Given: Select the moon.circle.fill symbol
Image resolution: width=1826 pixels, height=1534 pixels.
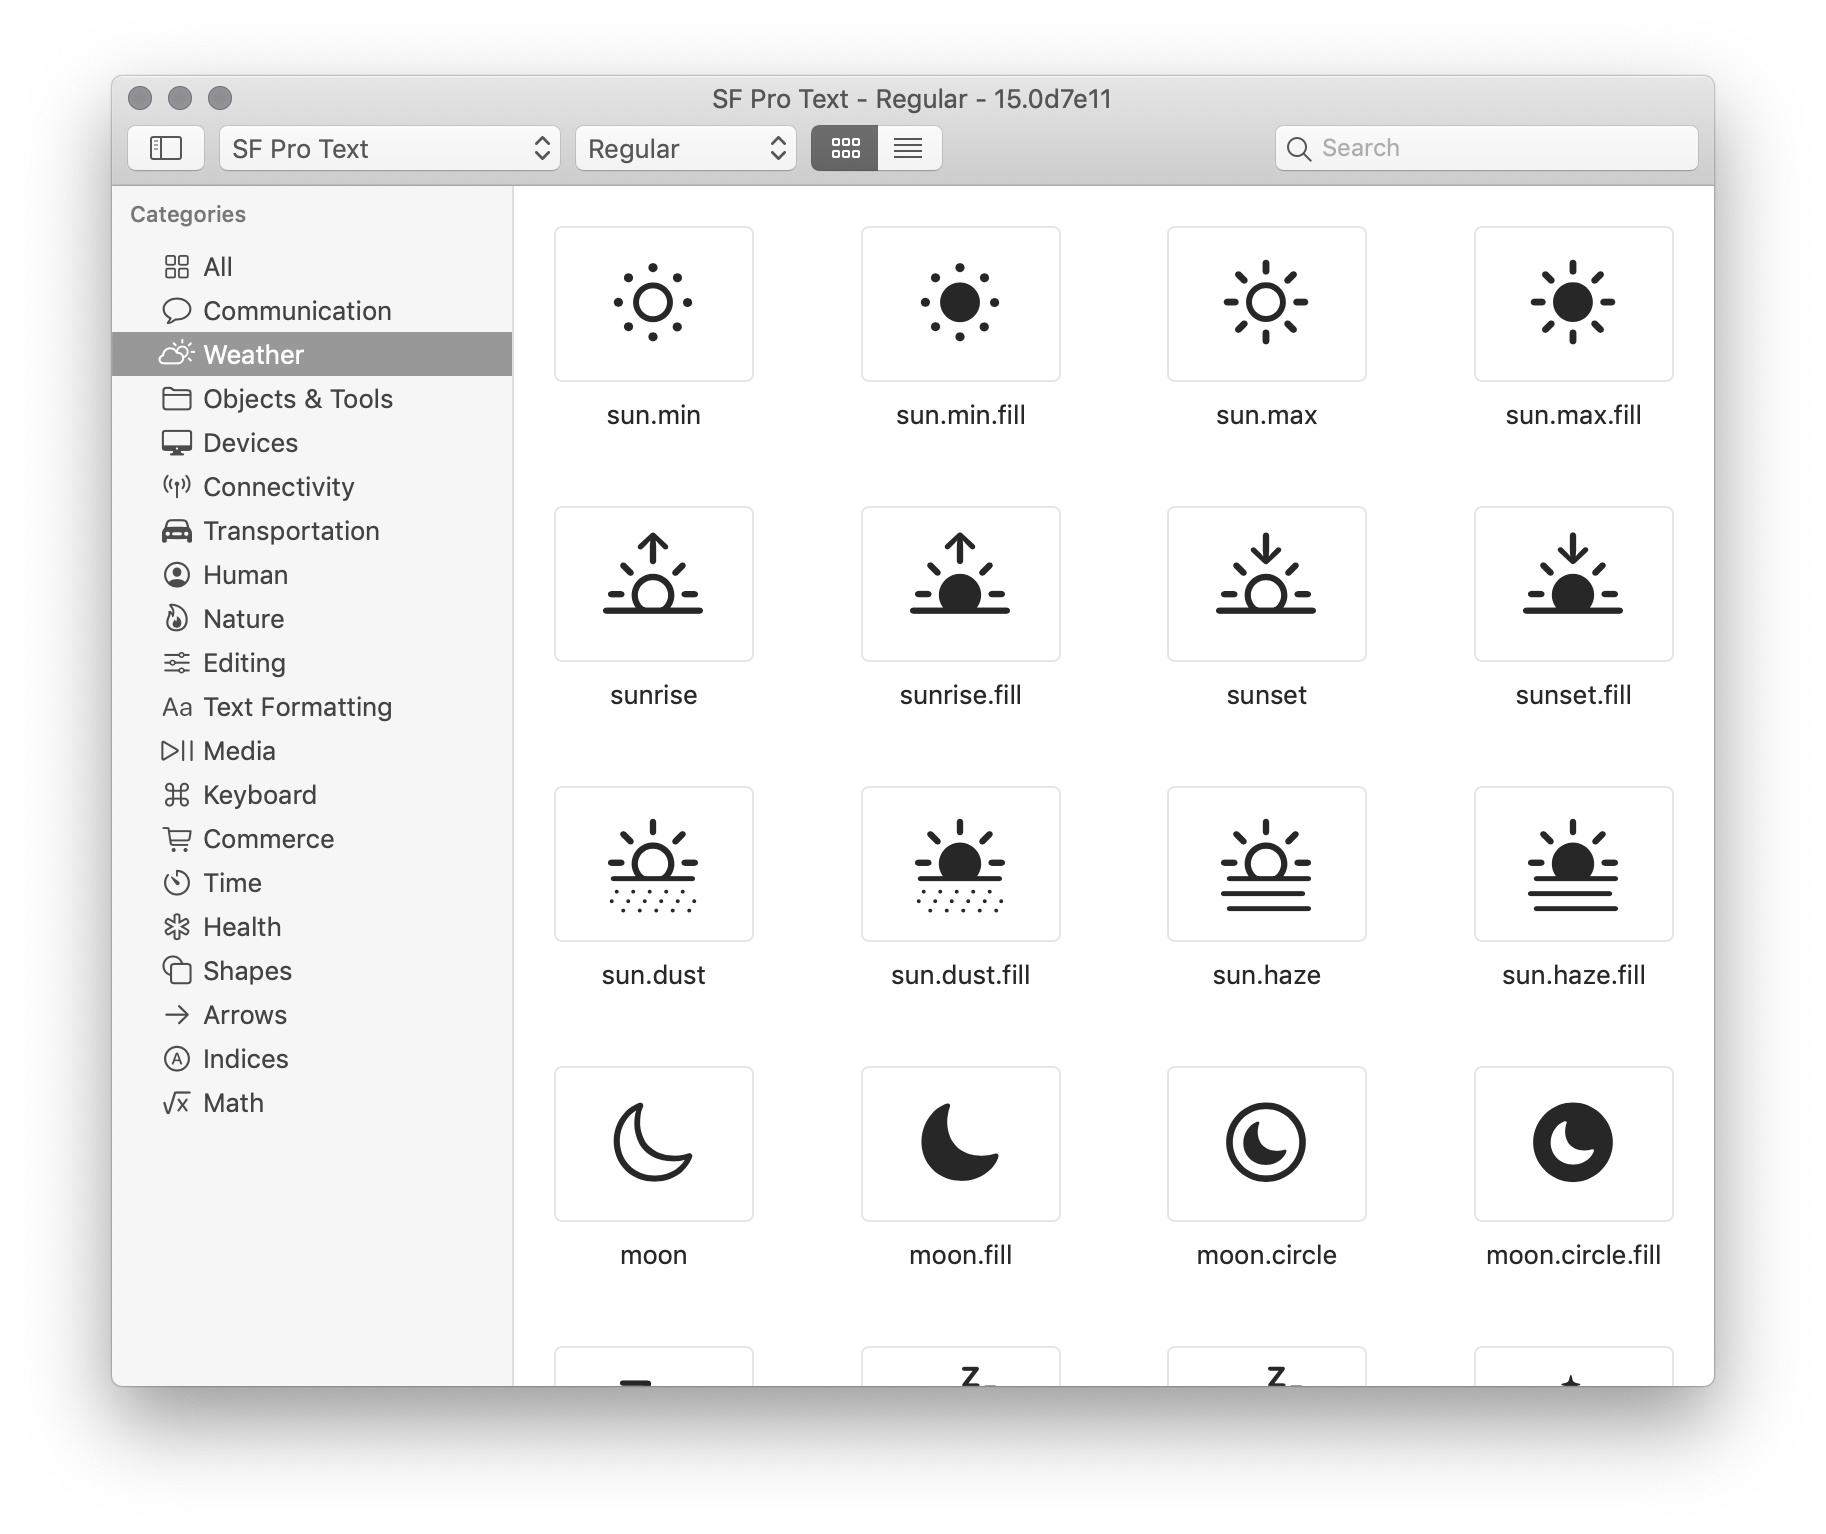Looking at the screenshot, I should pyautogui.click(x=1573, y=1143).
